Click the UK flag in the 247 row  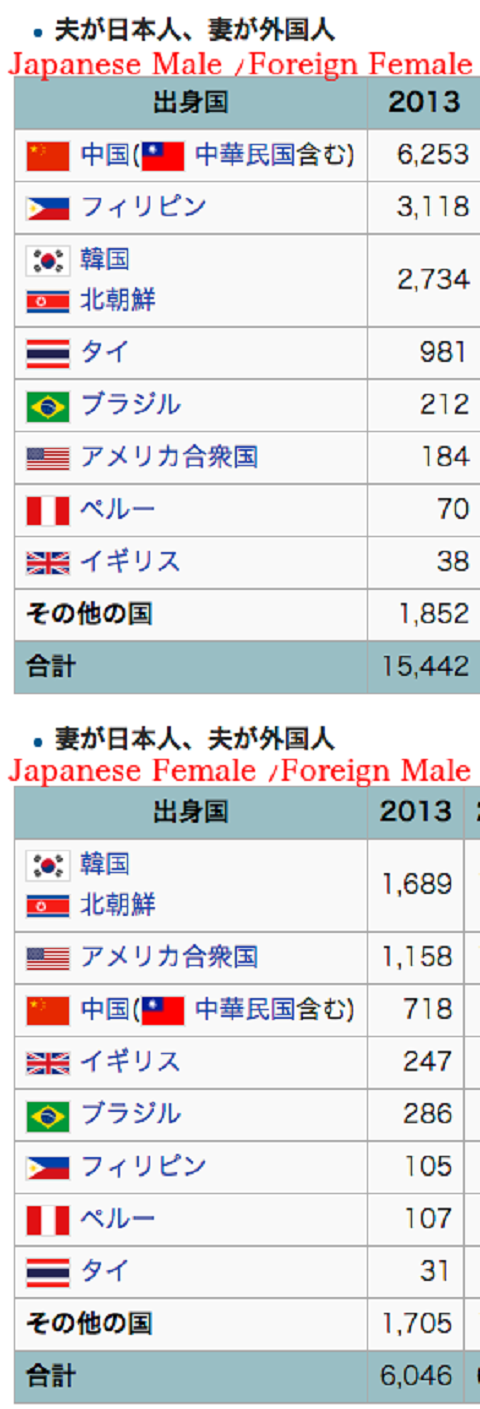(48, 1062)
